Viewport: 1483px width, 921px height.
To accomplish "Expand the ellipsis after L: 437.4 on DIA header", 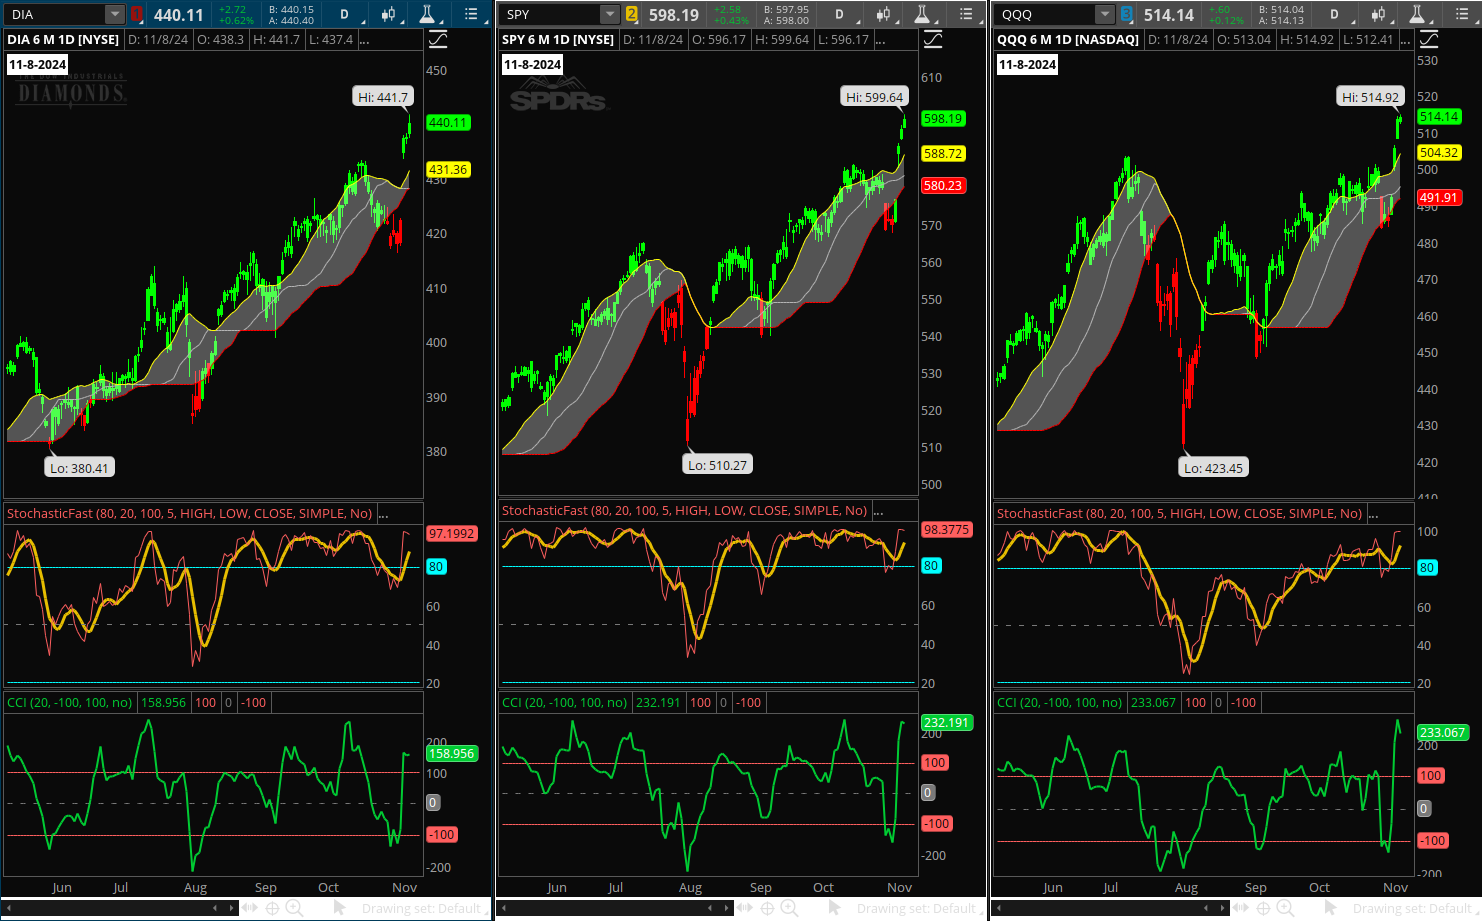I will pos(364,40).
